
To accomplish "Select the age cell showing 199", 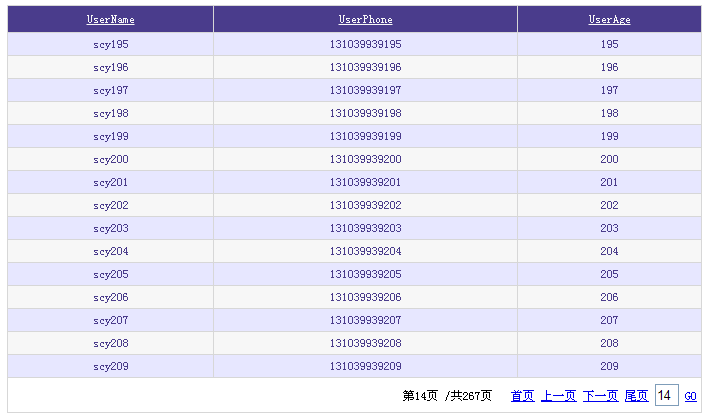I will click(x=609, y=136).
